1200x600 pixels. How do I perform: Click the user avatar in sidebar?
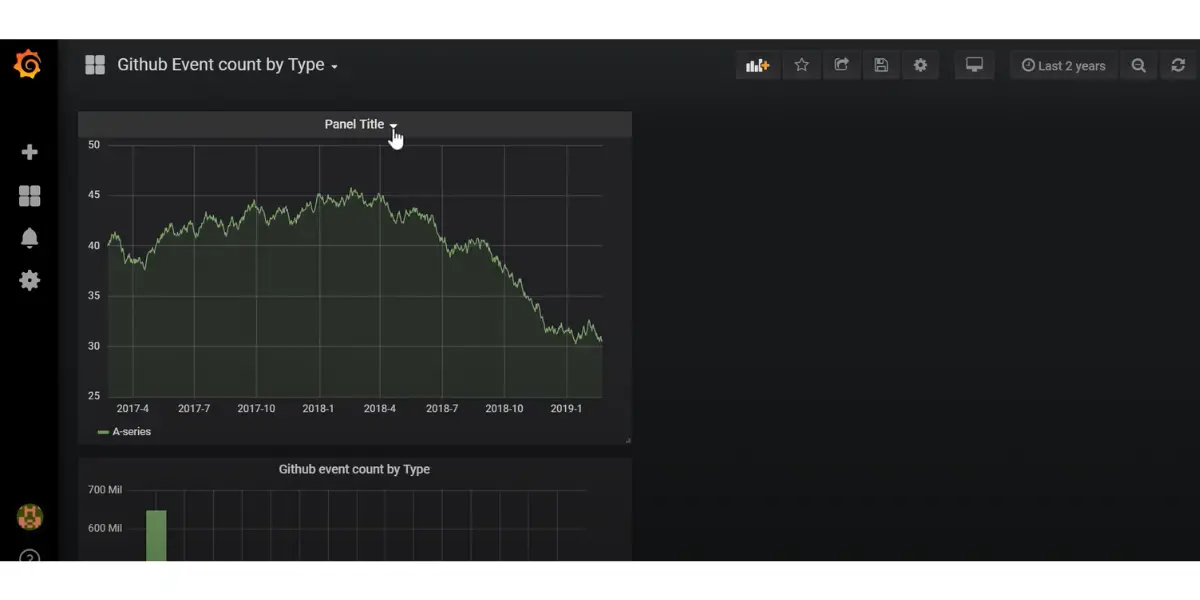(29, 516)
